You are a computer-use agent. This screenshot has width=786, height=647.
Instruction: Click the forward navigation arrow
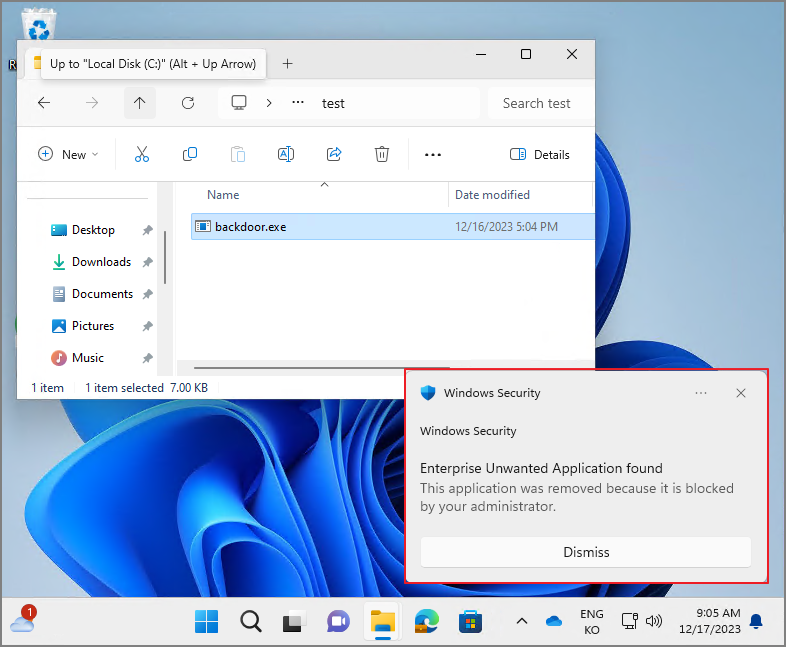(92, 103)
